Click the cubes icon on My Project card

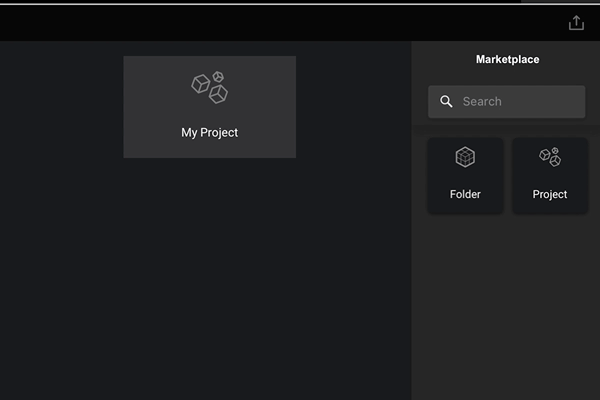pos(209,88)
